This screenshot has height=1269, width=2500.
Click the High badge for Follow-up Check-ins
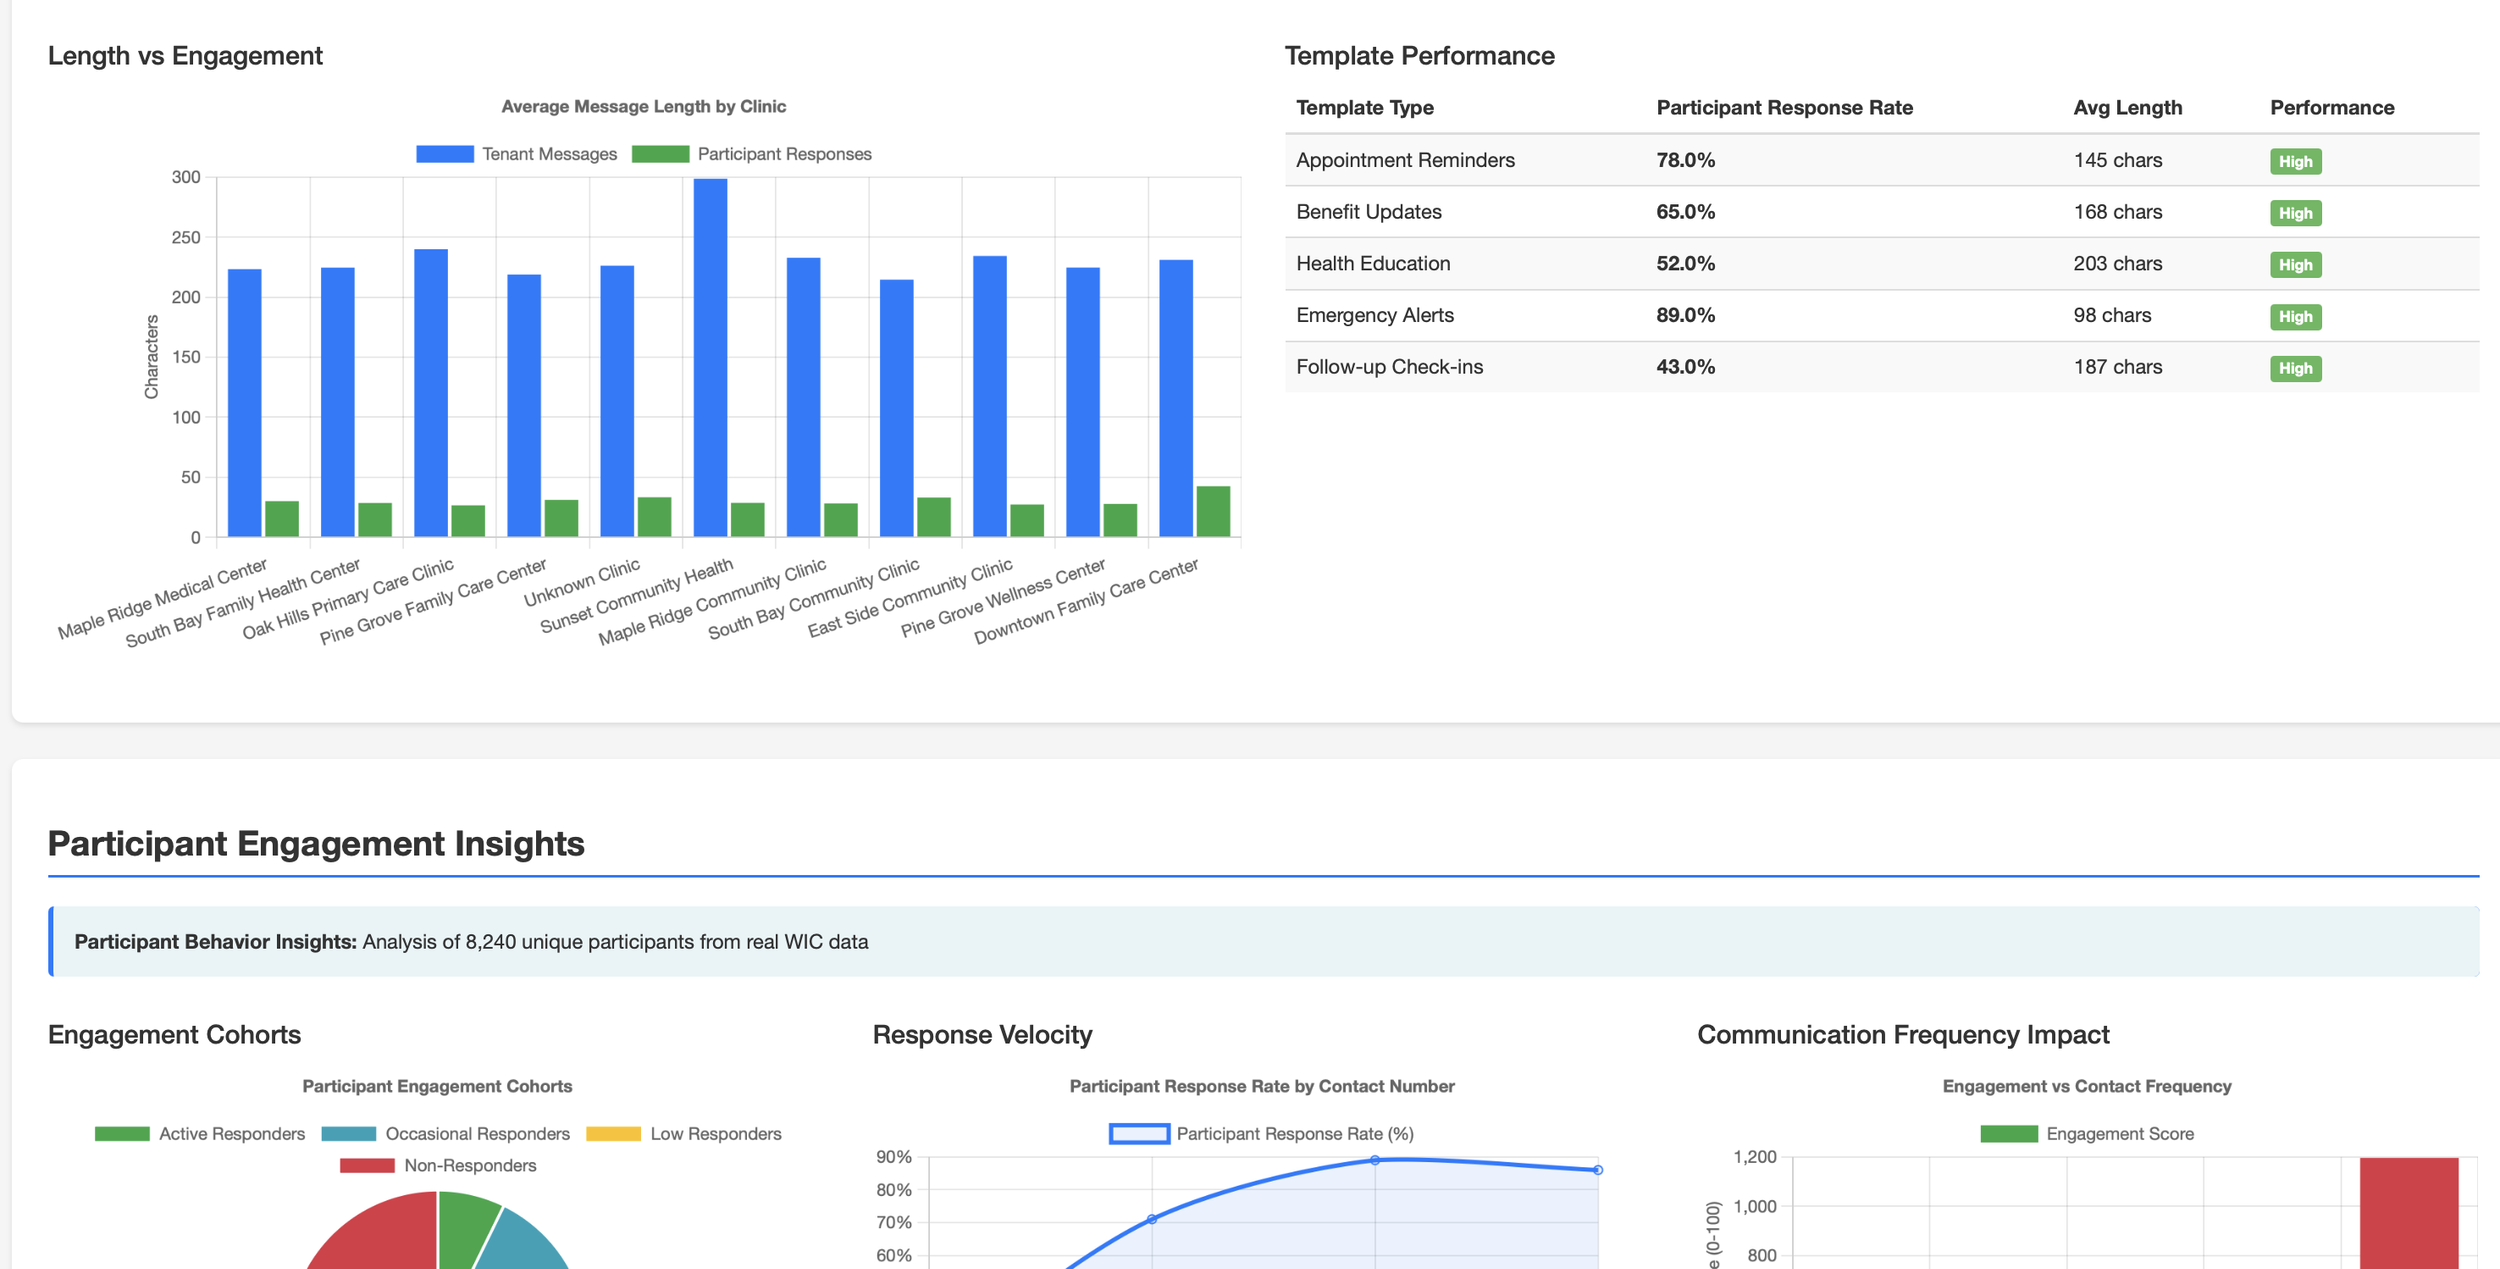(2295, 368)
